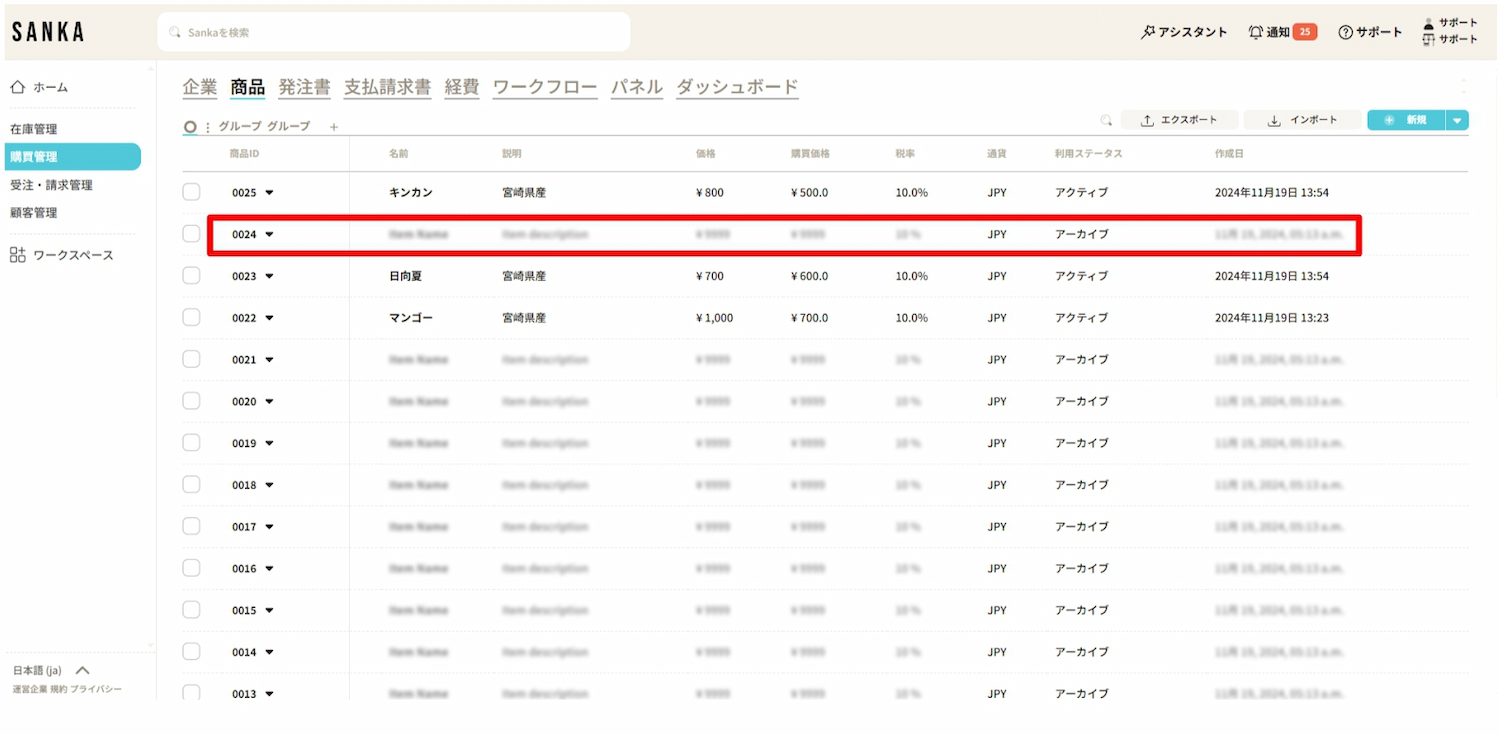The height and width of the screenshot is (734, 1500).
Task: Go to the ワークフロー tab
Action: tap(545, 87)
